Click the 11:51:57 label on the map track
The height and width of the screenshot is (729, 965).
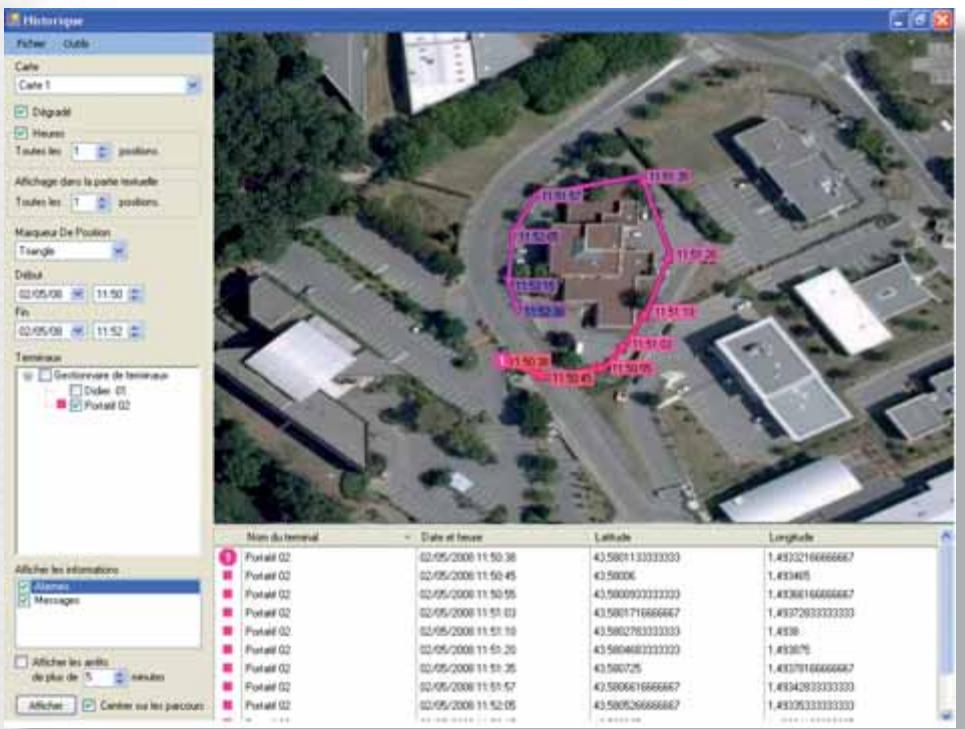pos(561,196)
